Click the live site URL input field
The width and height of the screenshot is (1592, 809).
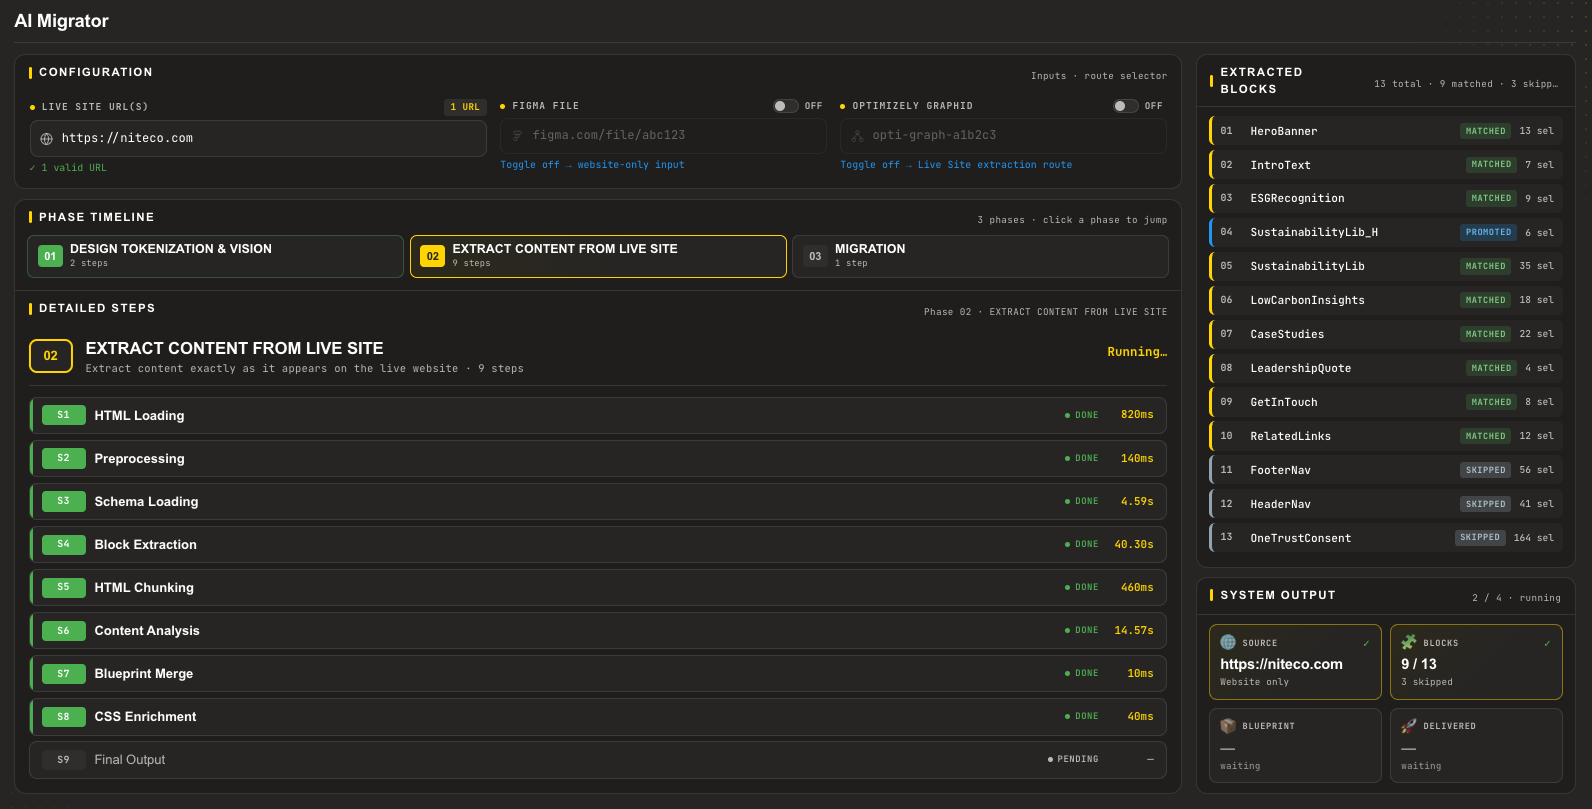click(x=258, y=139)
